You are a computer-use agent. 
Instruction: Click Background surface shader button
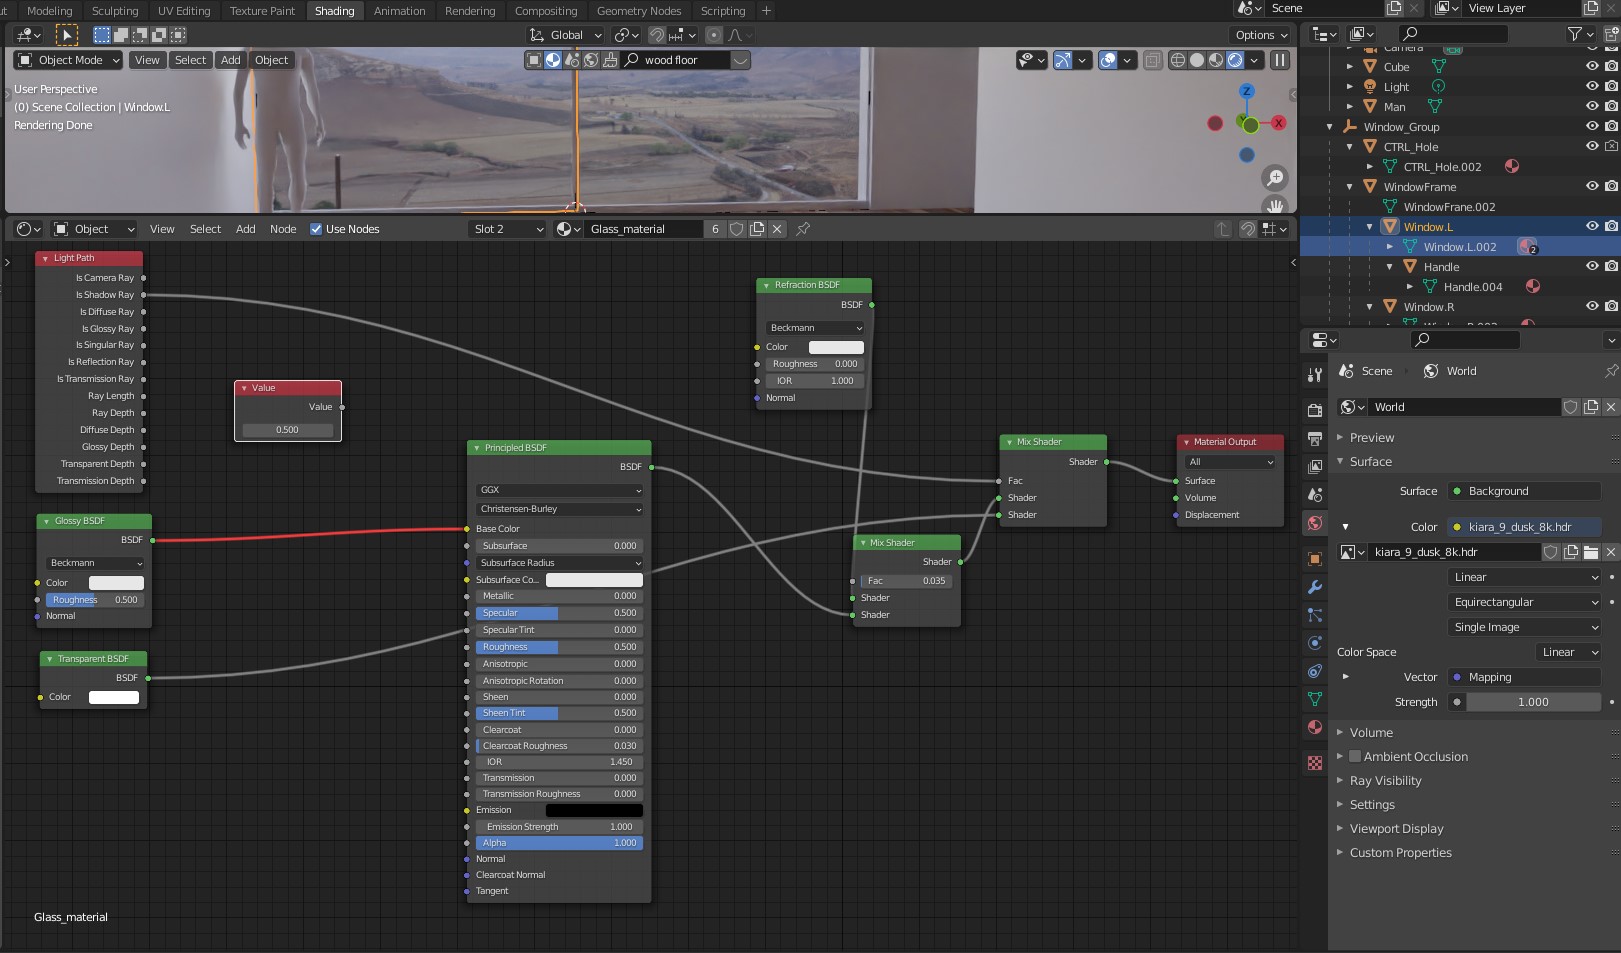coord(1524,491)
